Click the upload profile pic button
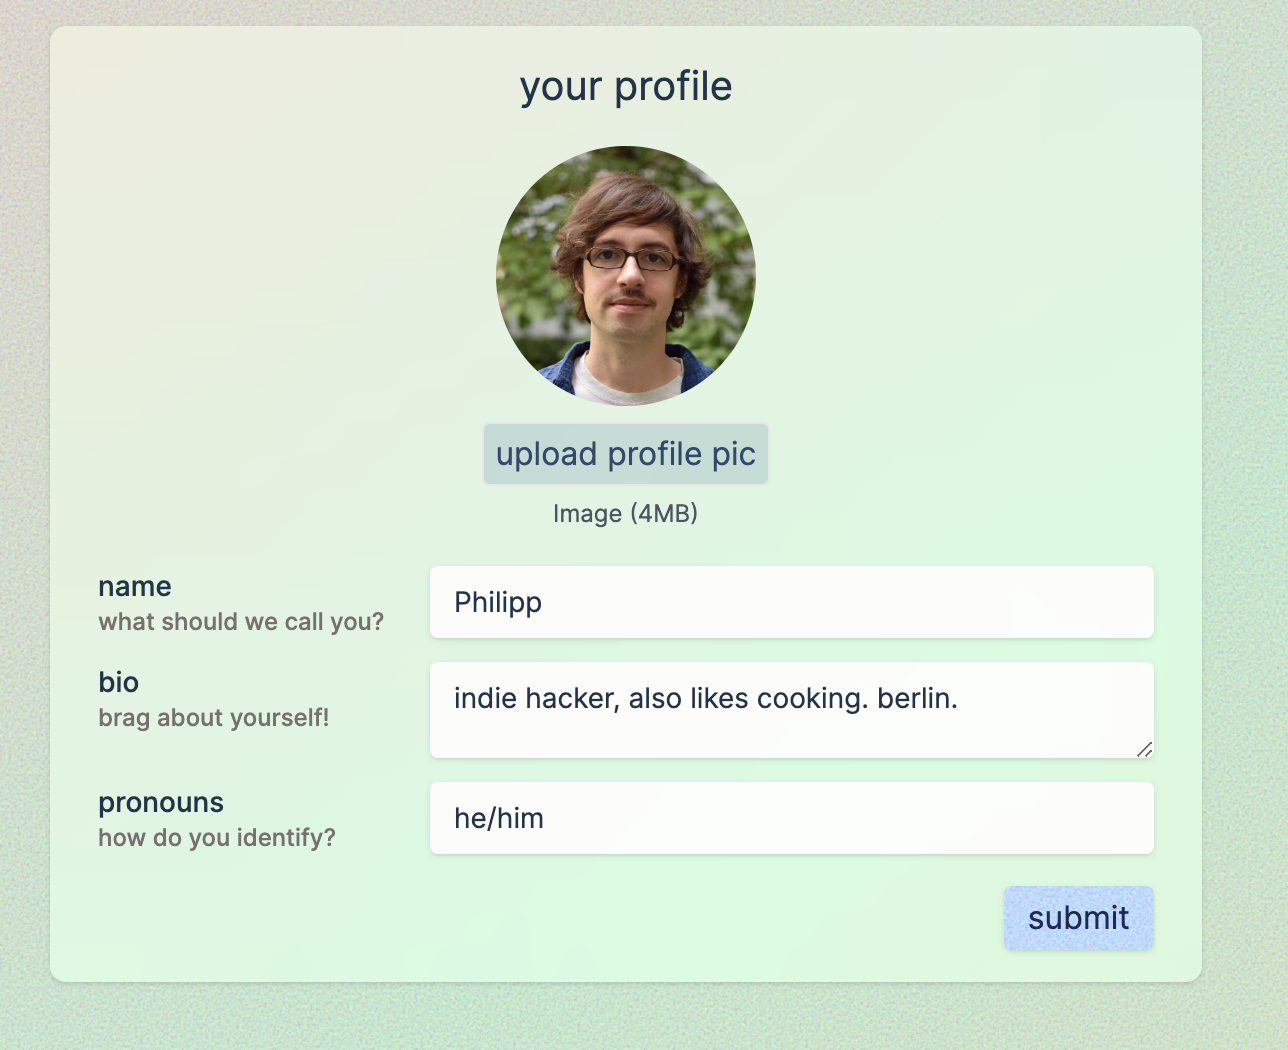1288x1050 pixels. click(626, 454)
